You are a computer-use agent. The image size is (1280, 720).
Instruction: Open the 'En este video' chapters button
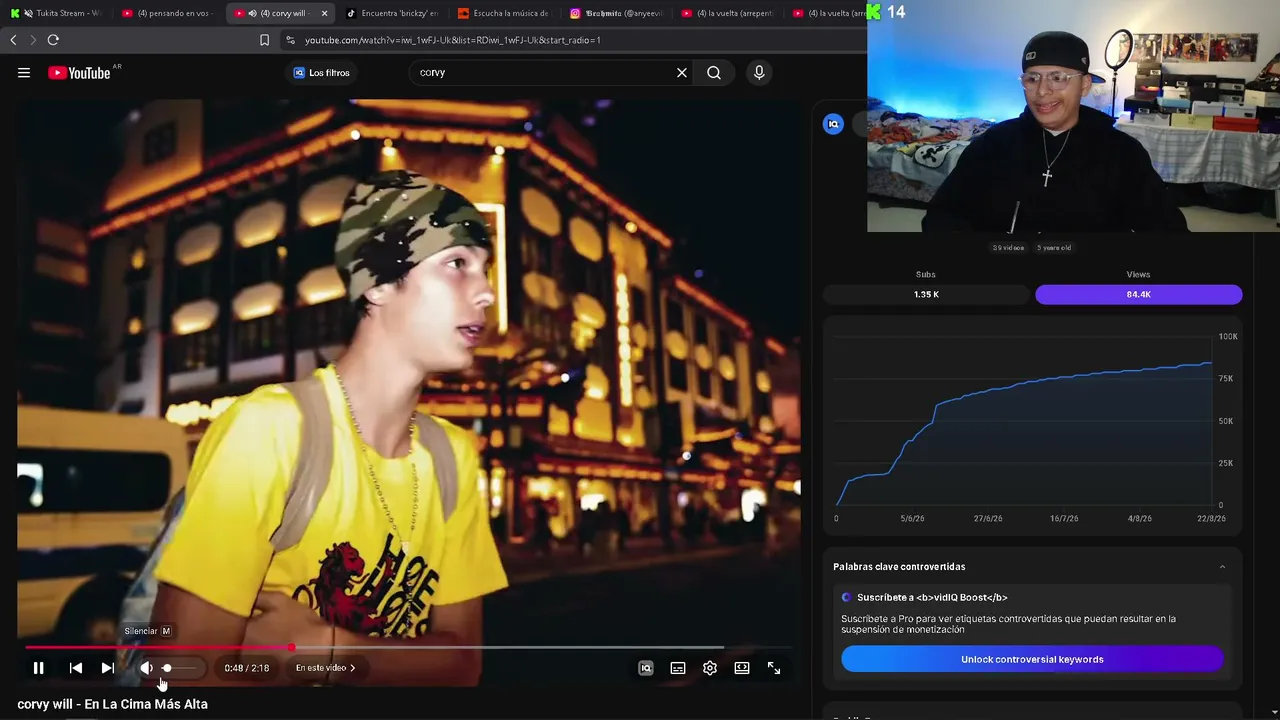pyautogui.click(x=326, y=668)
